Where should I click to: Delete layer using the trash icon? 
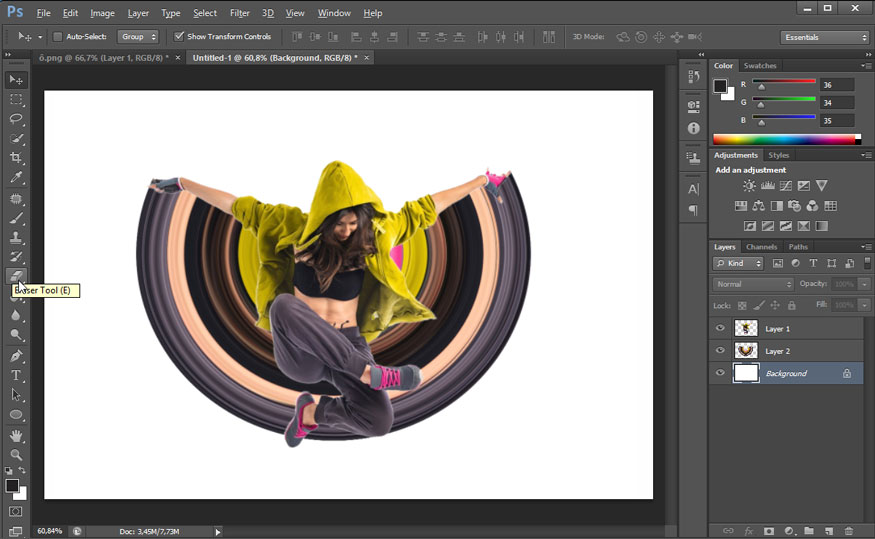pyautogui.click(x=848, y=530)
